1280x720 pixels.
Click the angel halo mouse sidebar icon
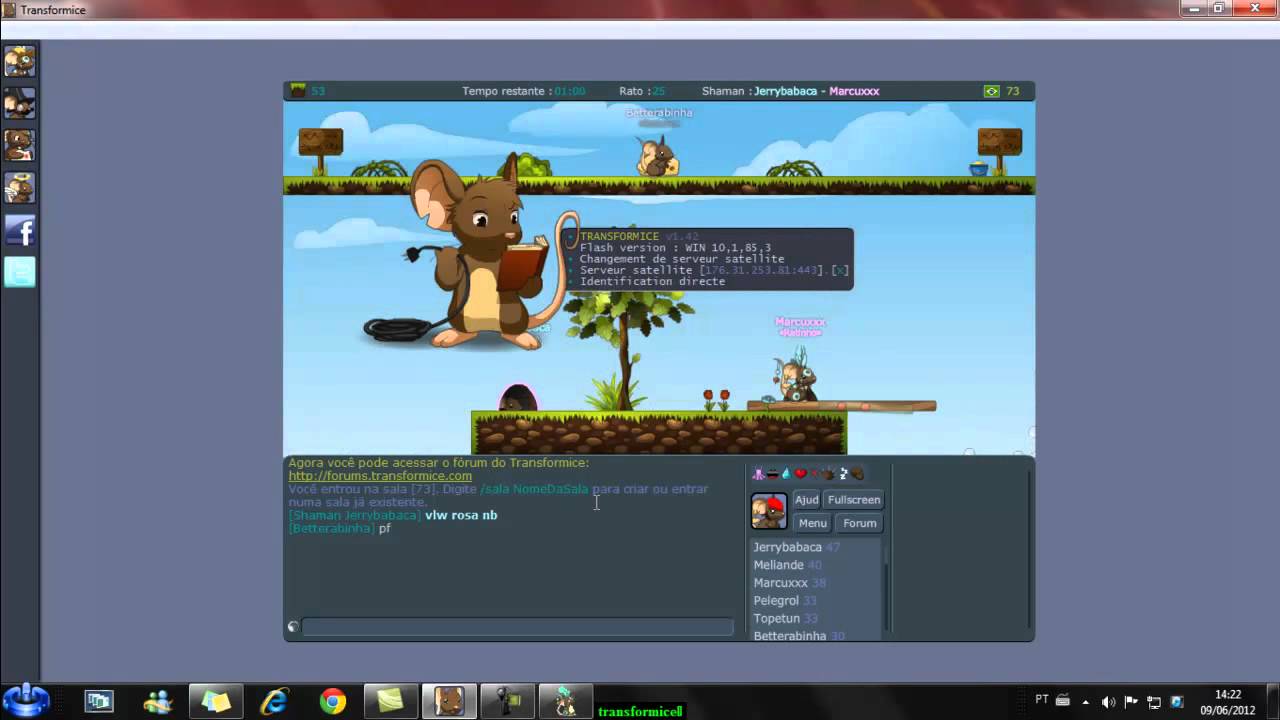[x=20, y=187]
